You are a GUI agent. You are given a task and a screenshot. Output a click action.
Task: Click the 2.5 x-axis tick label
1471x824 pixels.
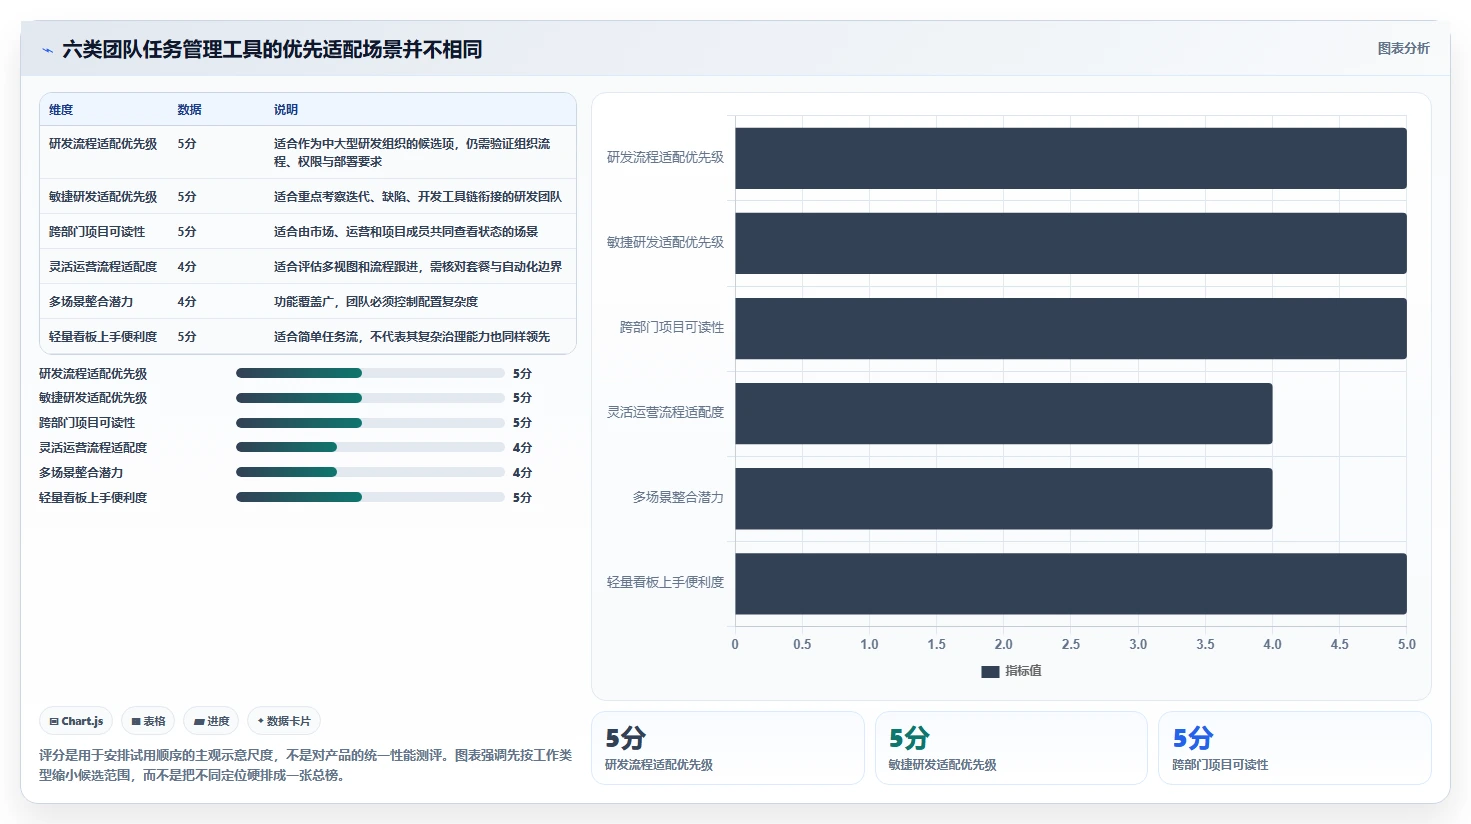(x=1071, y=645)
